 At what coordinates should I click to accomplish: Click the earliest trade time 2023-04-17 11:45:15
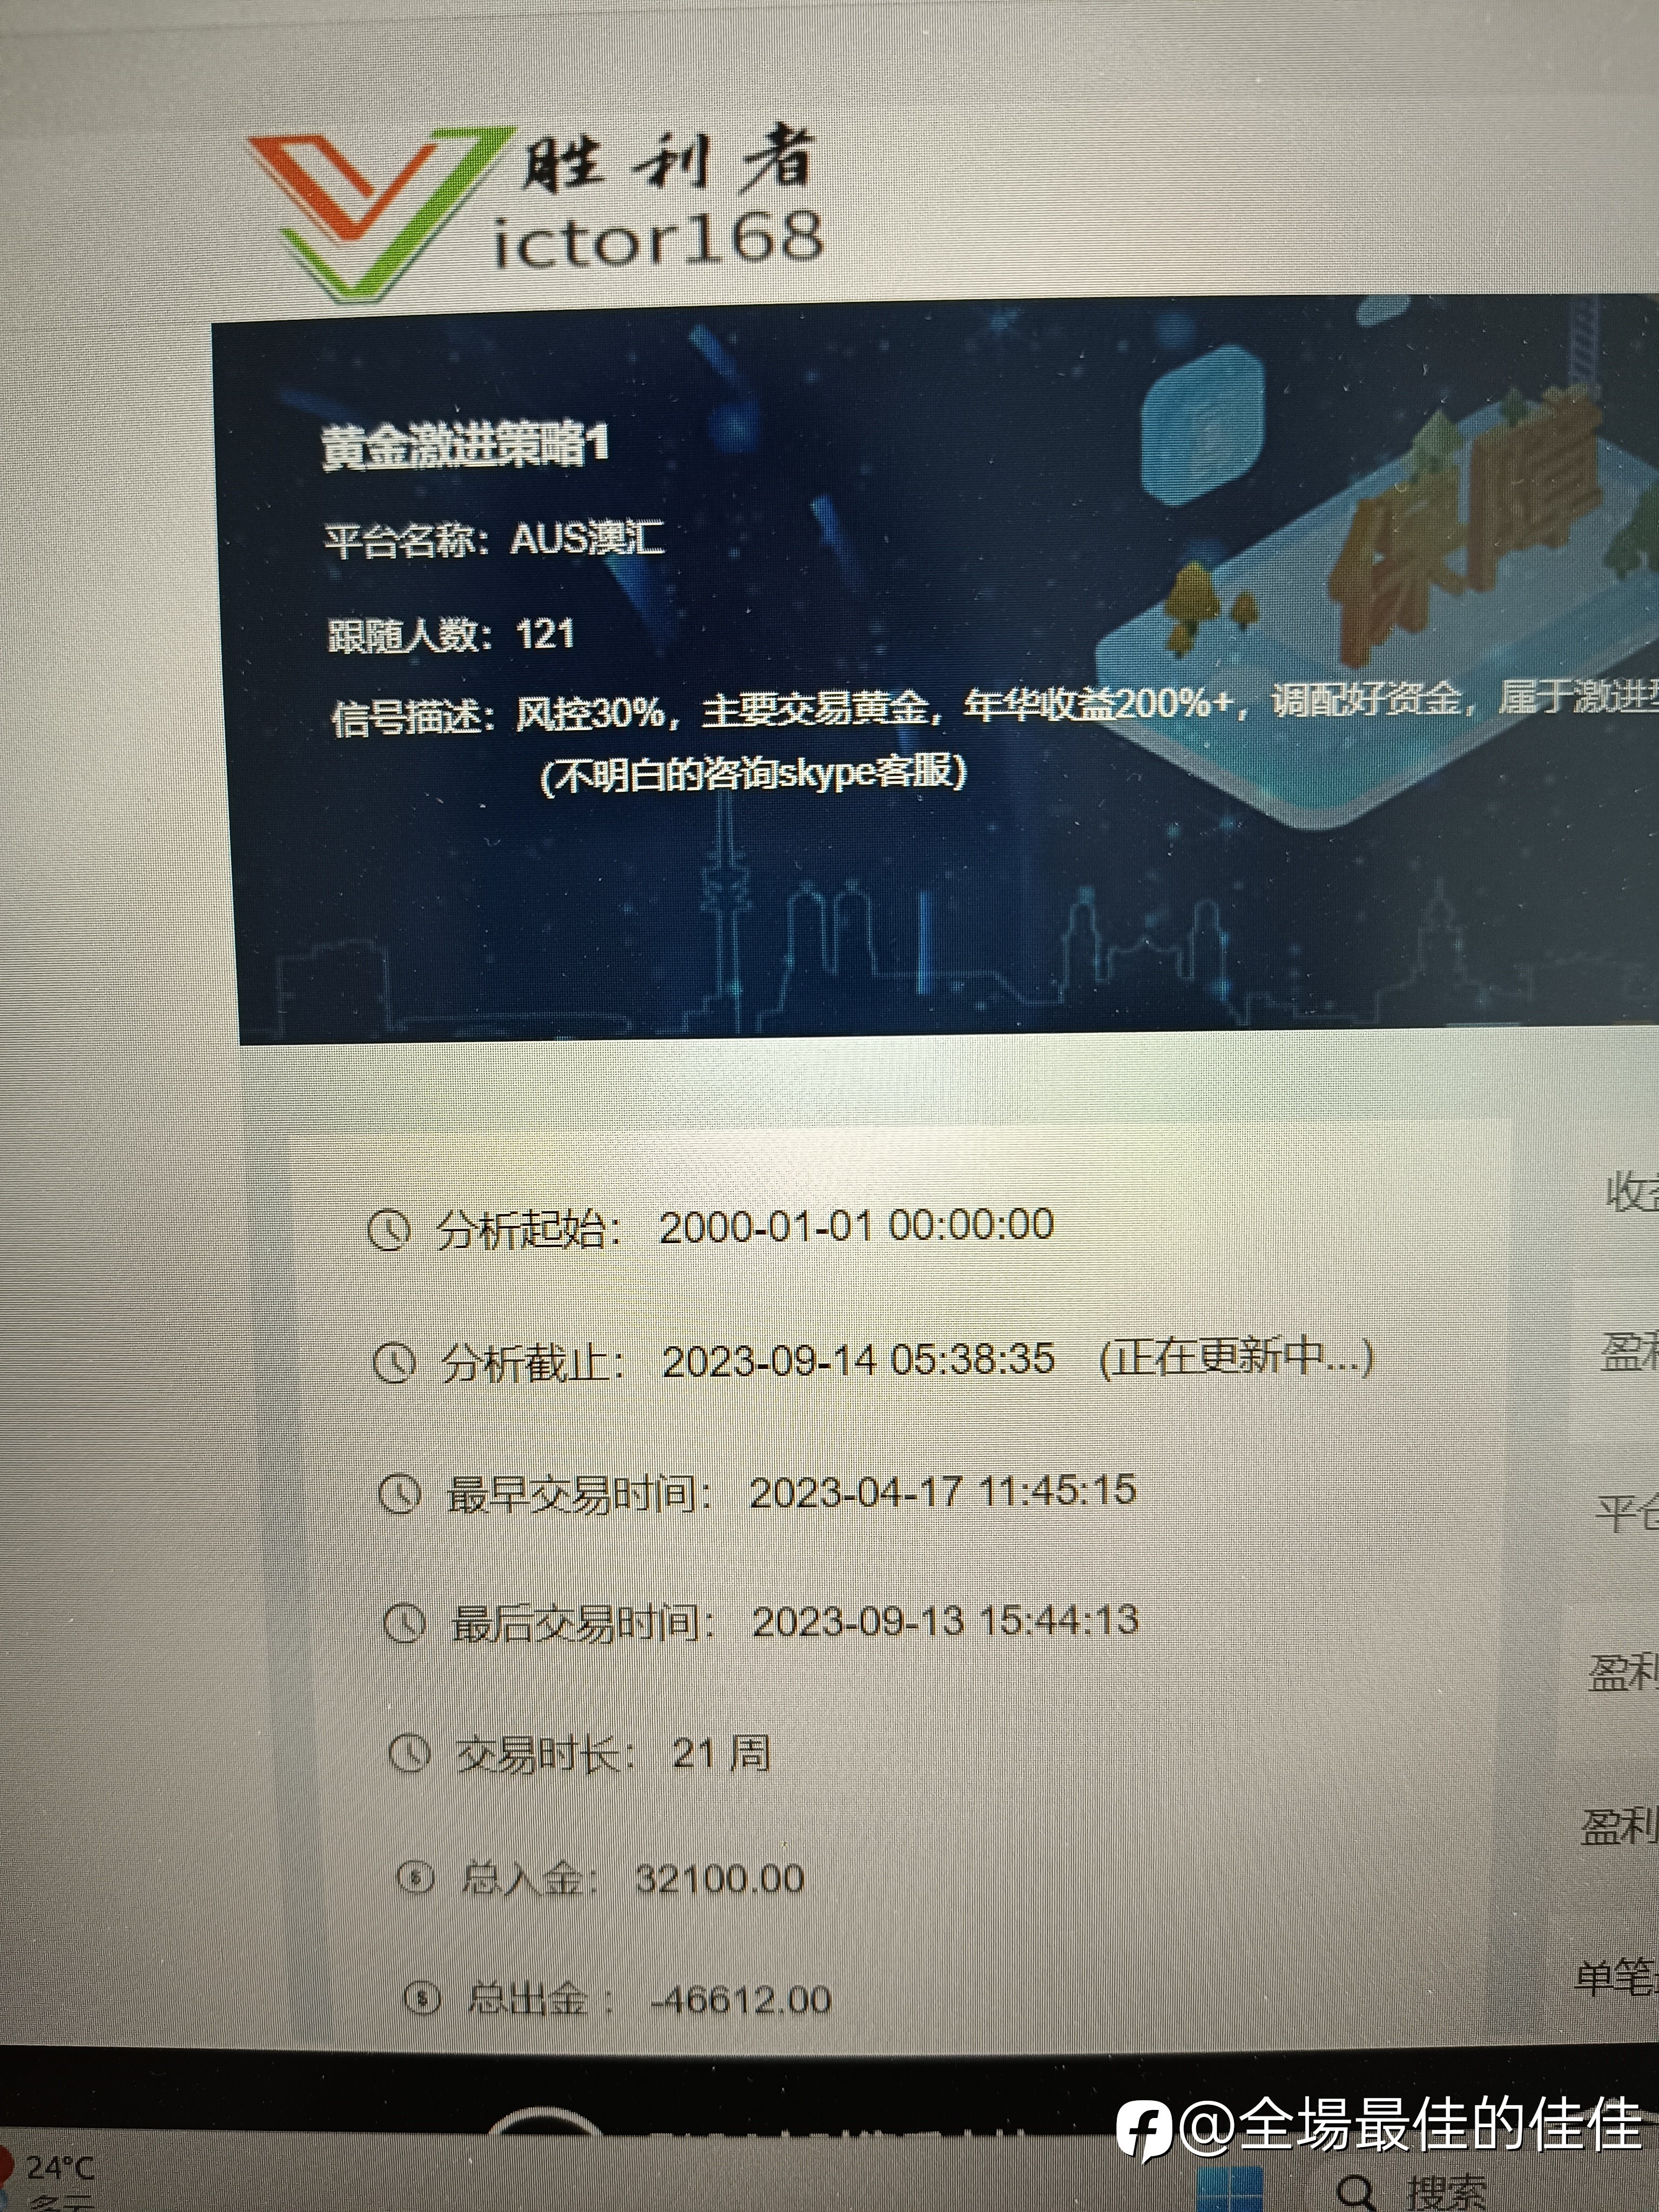point(943,1492)
